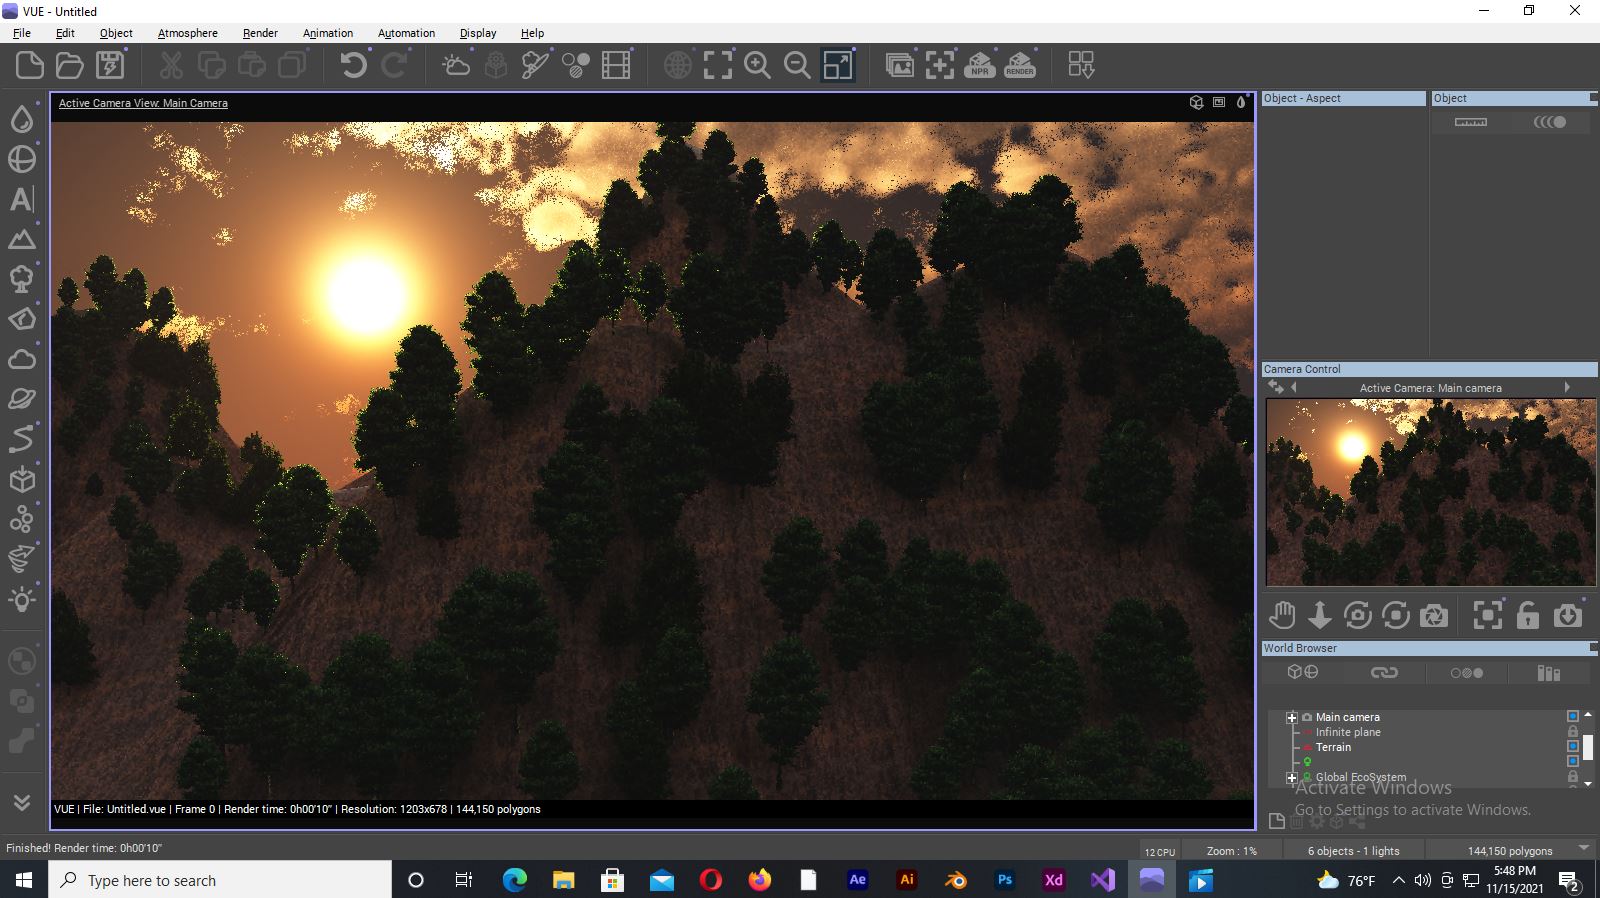
Task: Add a planet object from sidebar
Action: pyautogui.click(x=22, y=399)
